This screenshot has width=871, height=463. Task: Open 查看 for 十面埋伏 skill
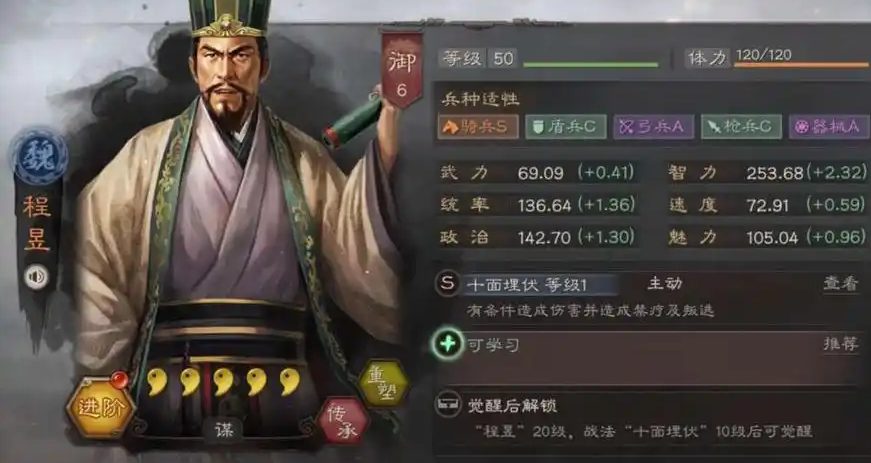coord(840,284)
